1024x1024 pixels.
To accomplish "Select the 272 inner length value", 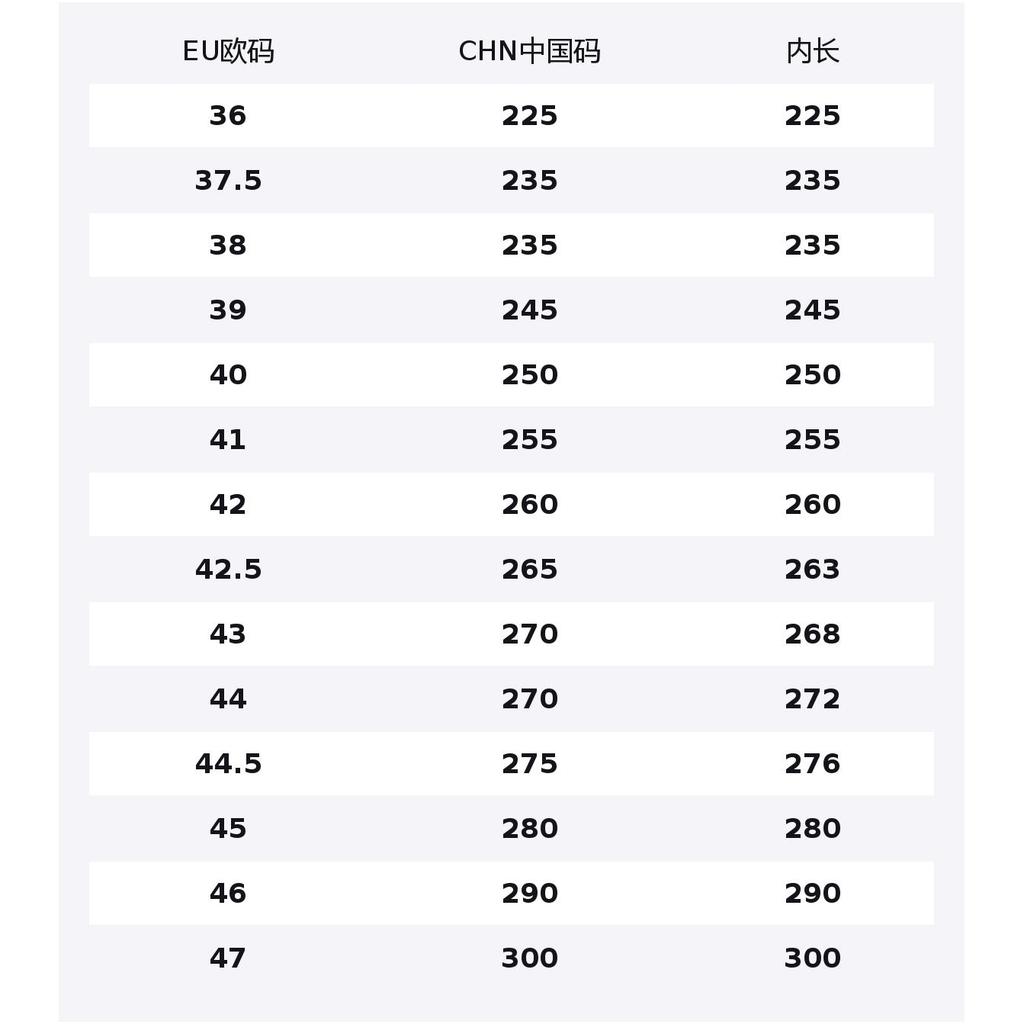I will coord(812,699).
